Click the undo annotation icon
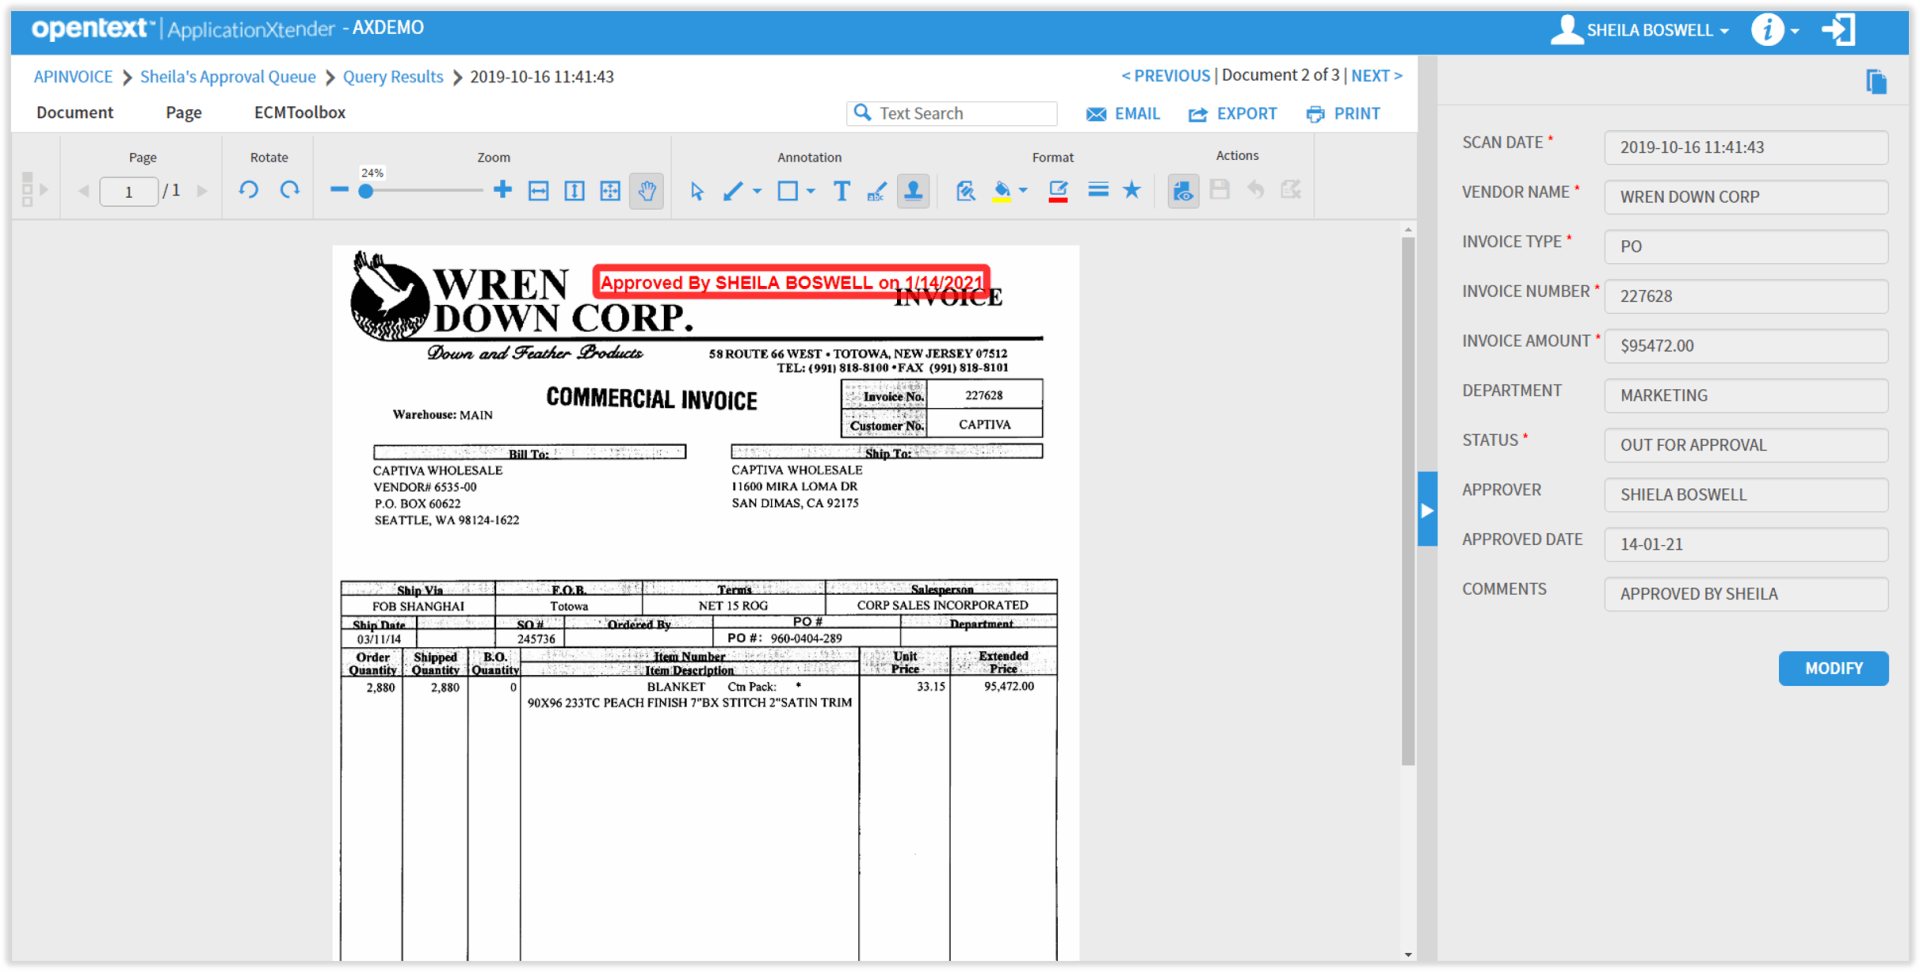Viewport: 1920px width, 972px height. (1255, 189)
